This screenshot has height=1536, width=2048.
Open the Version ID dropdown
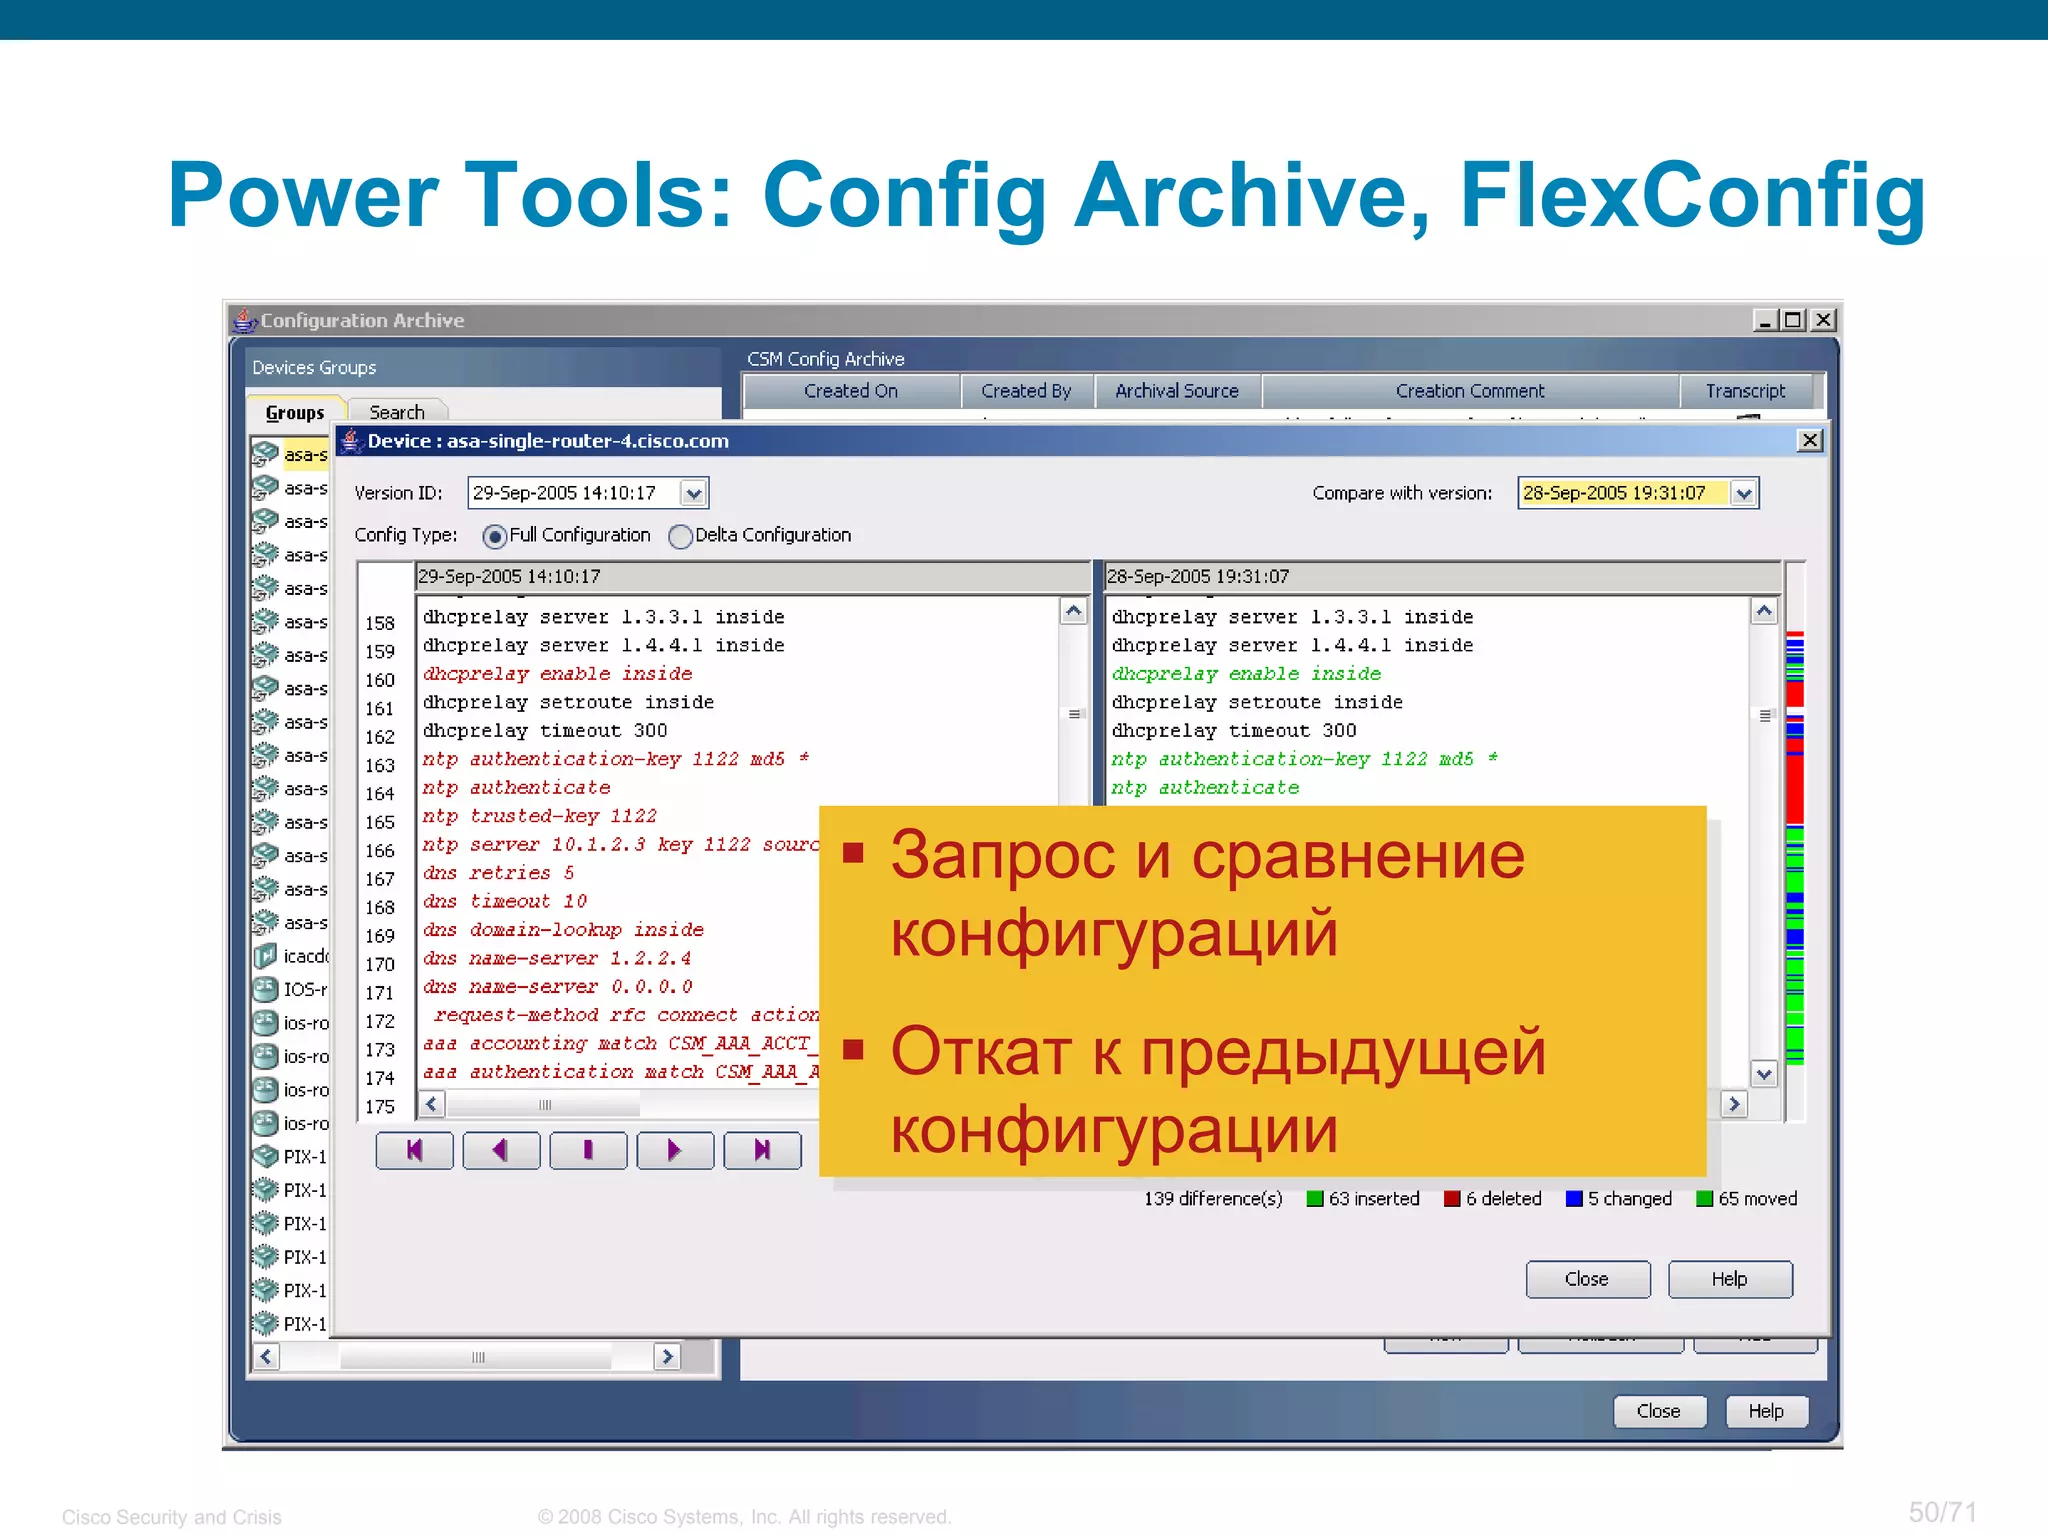[x=693, y=493]
